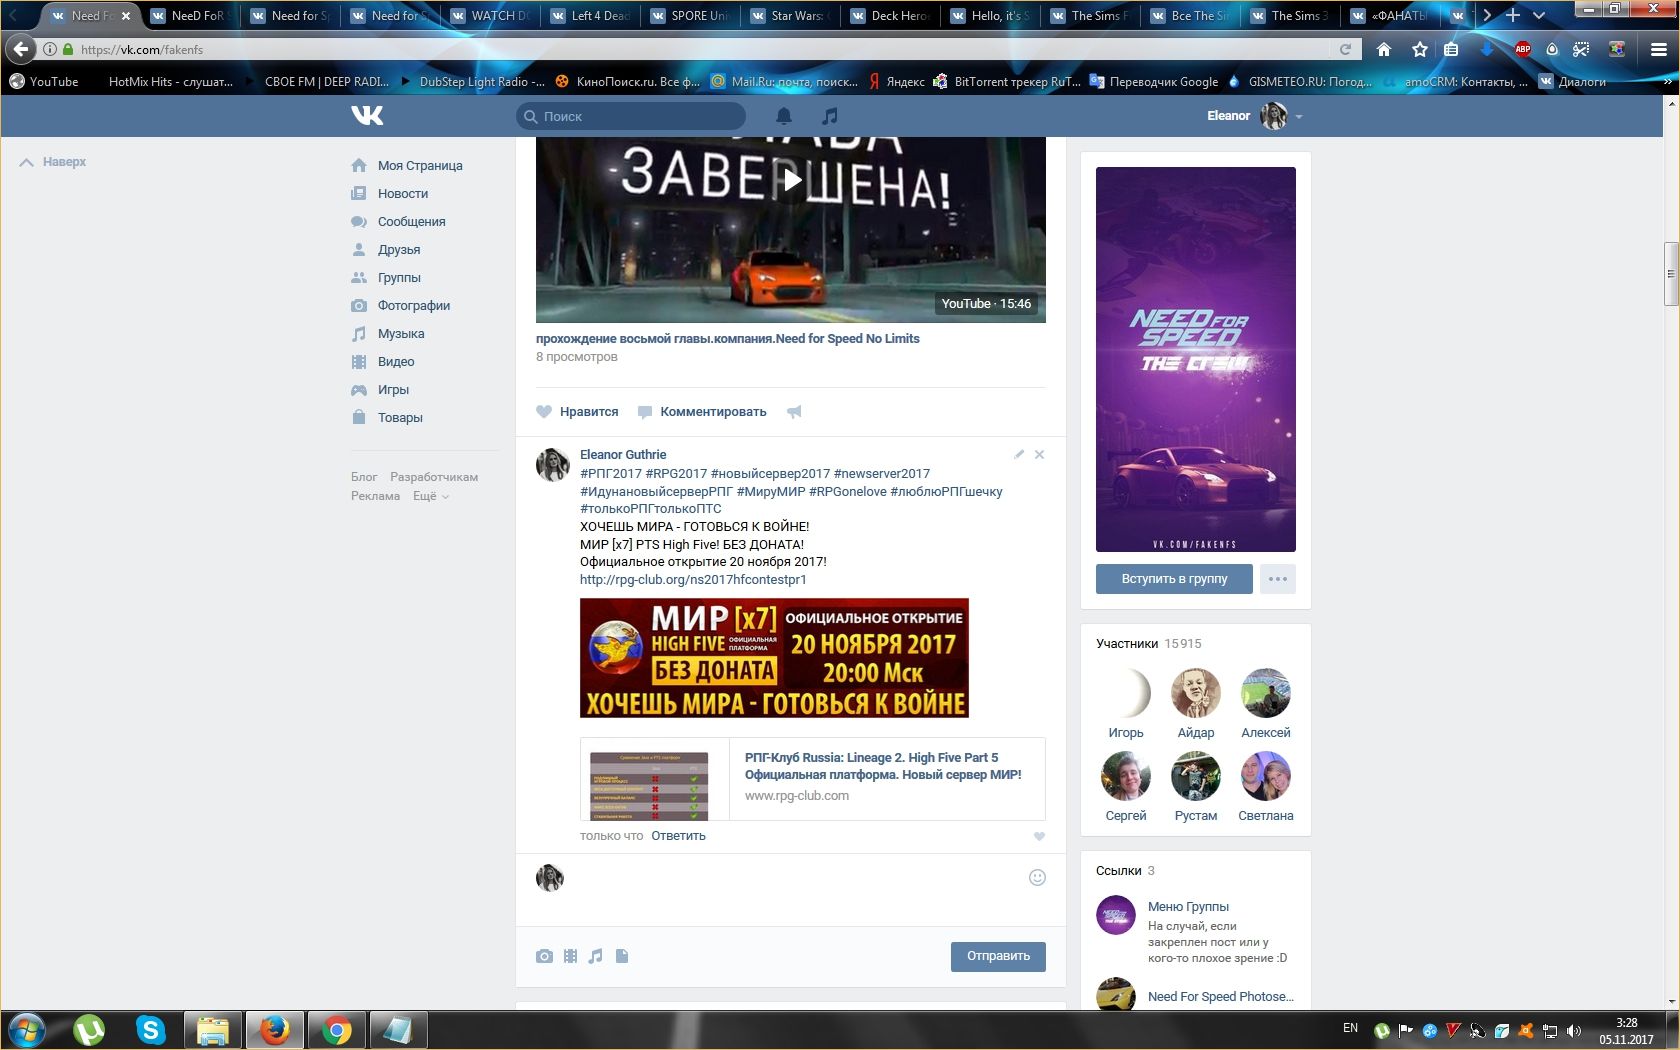The image size is (1680, 1050).
Task: Attach a photo to the comment
Action: click(544, 956)
